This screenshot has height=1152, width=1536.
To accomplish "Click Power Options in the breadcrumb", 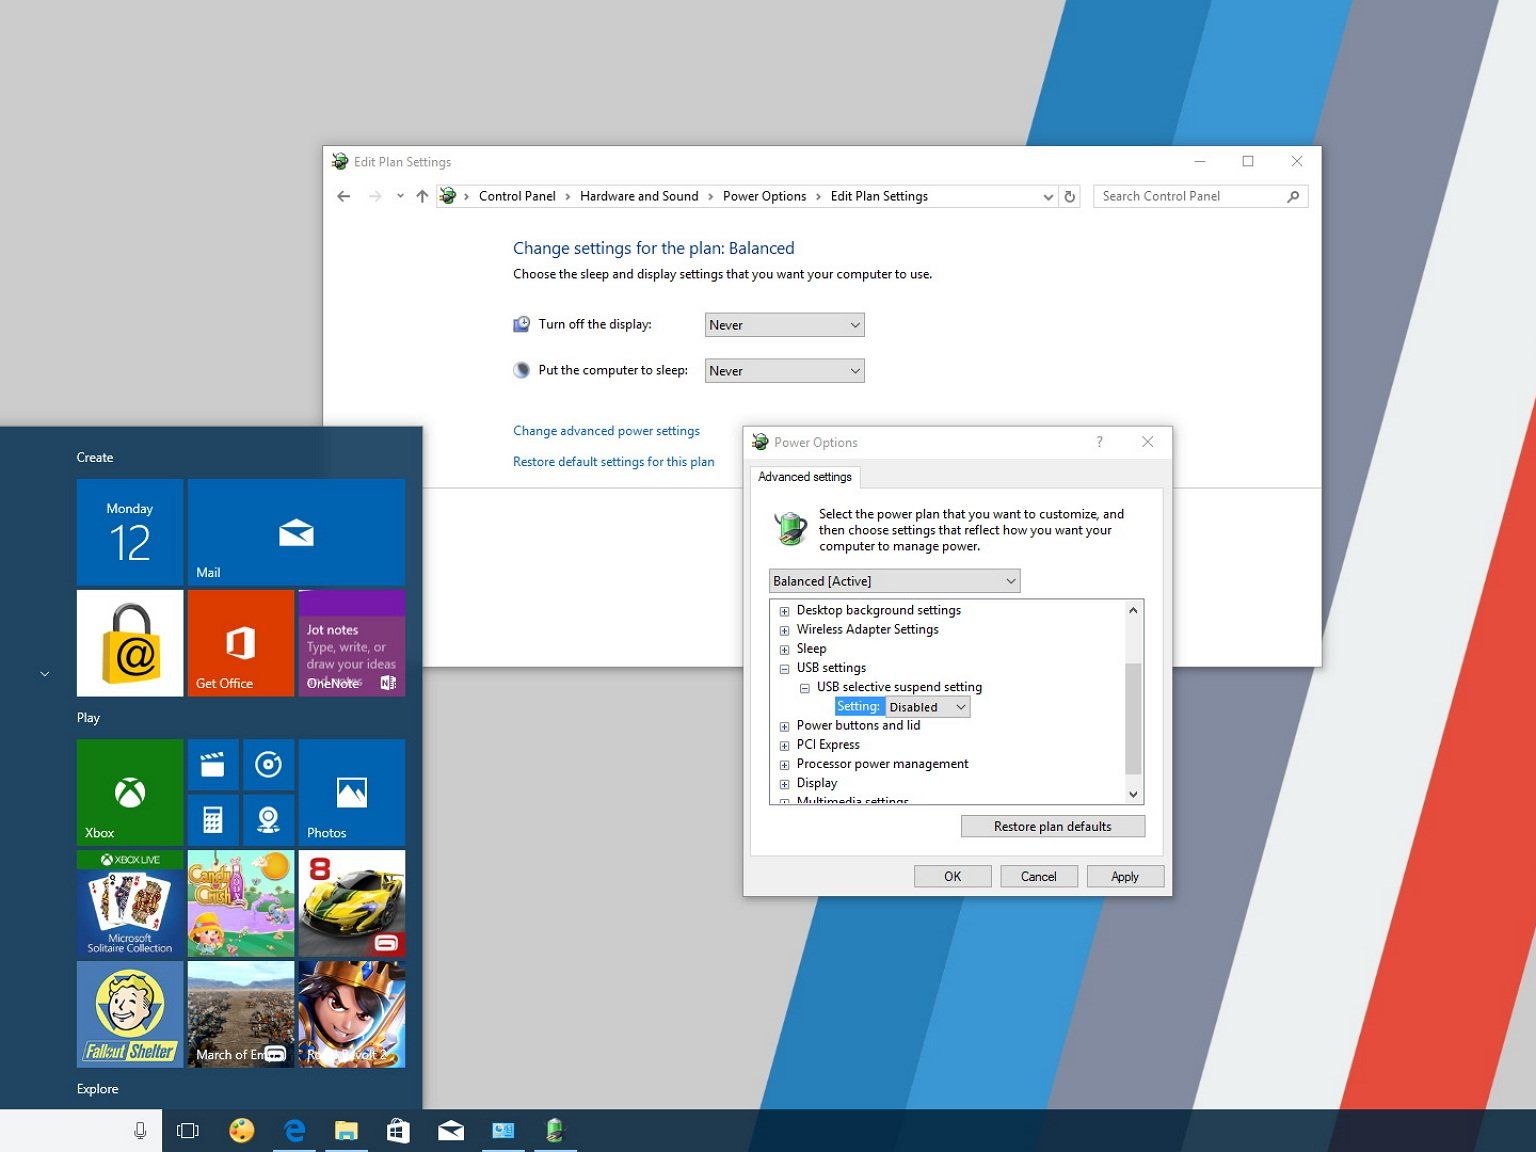I will 764,197.
